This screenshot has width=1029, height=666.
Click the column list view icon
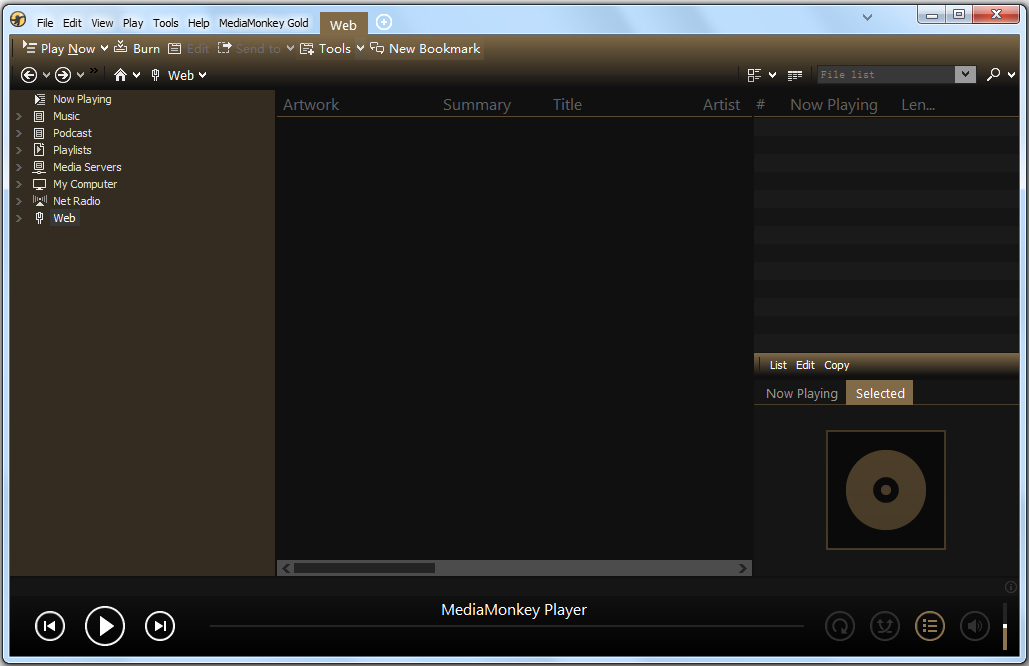coord(795,75)
